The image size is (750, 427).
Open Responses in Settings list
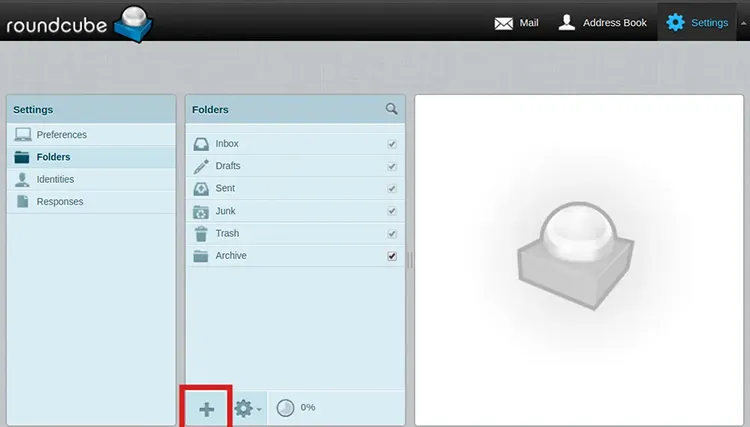pos(59,202)
